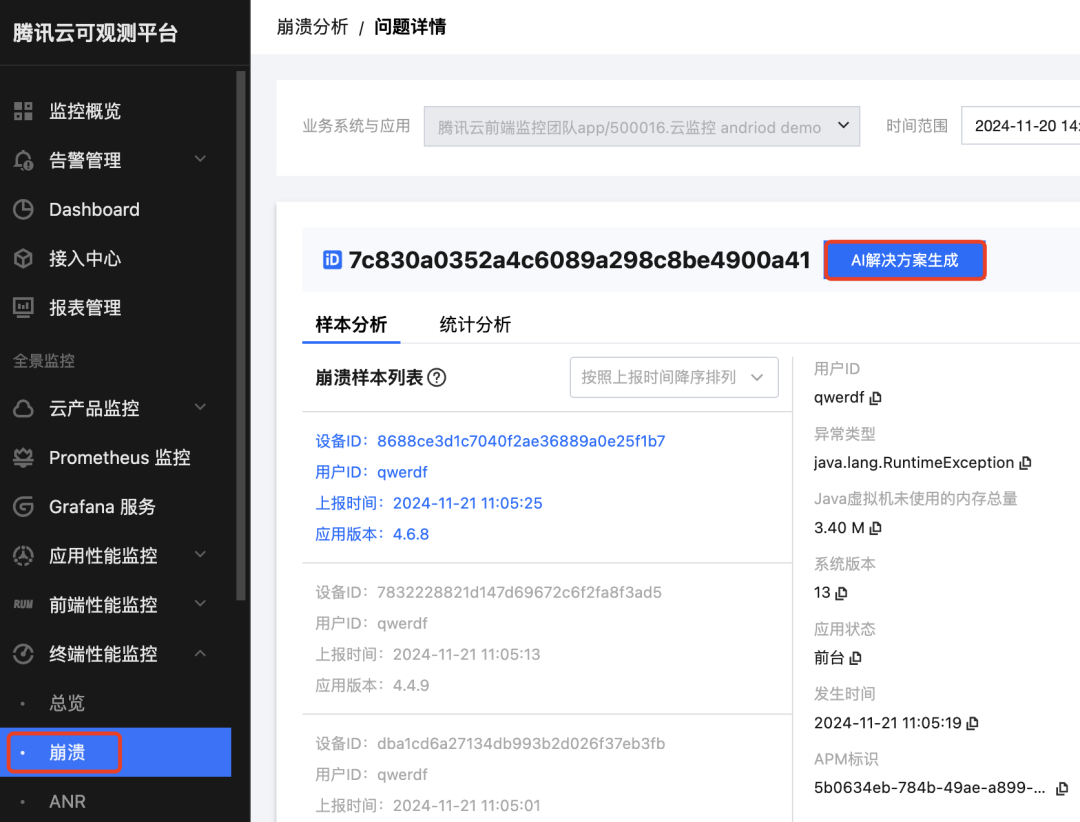This screenshot has width=1080, height=822.
Task: Click the 报表管理 monitor icon
Action: 23,307
